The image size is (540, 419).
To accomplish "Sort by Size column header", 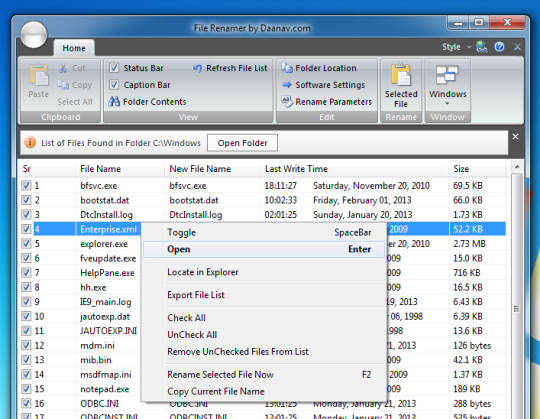I will point(477,169).
